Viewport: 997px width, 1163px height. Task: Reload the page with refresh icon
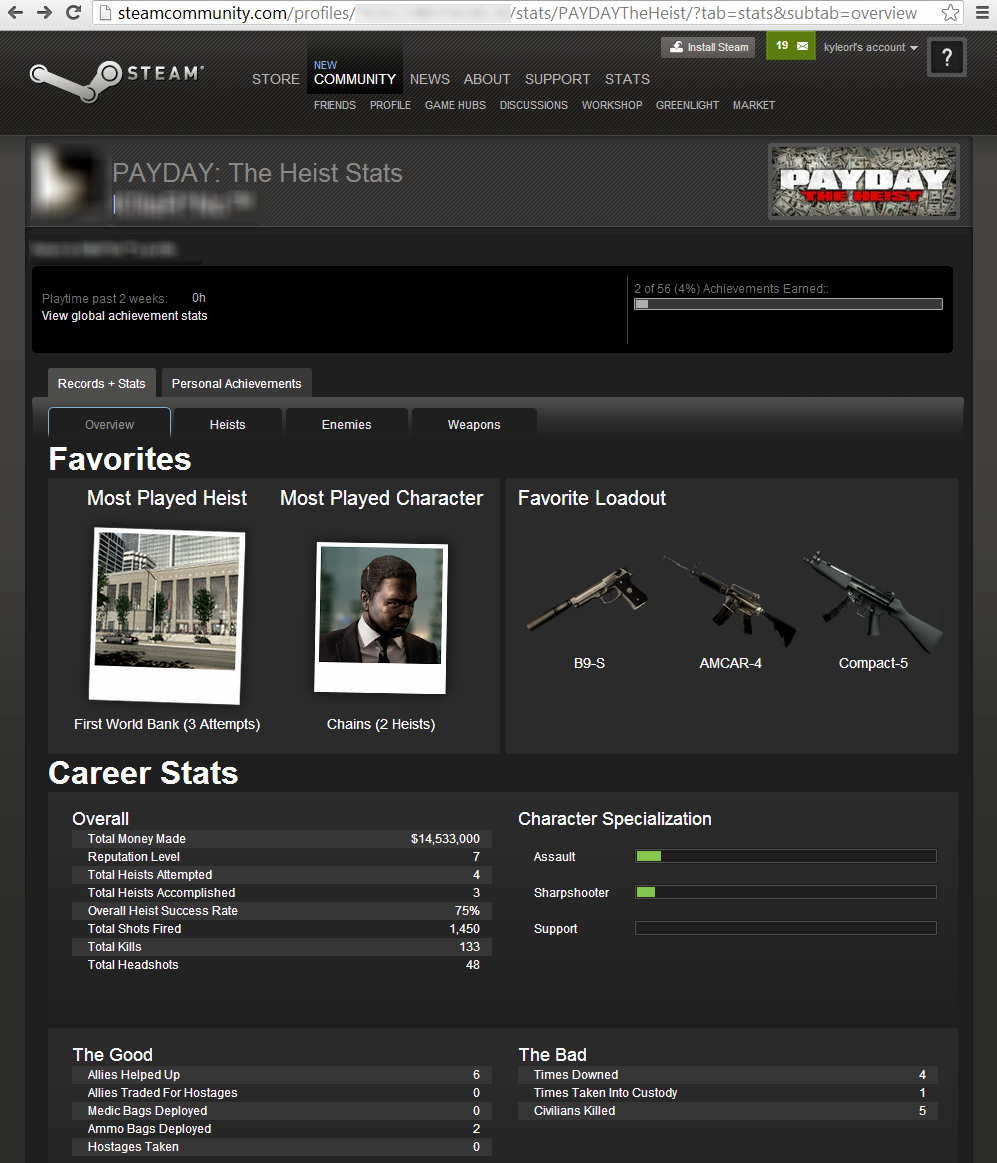73,13
